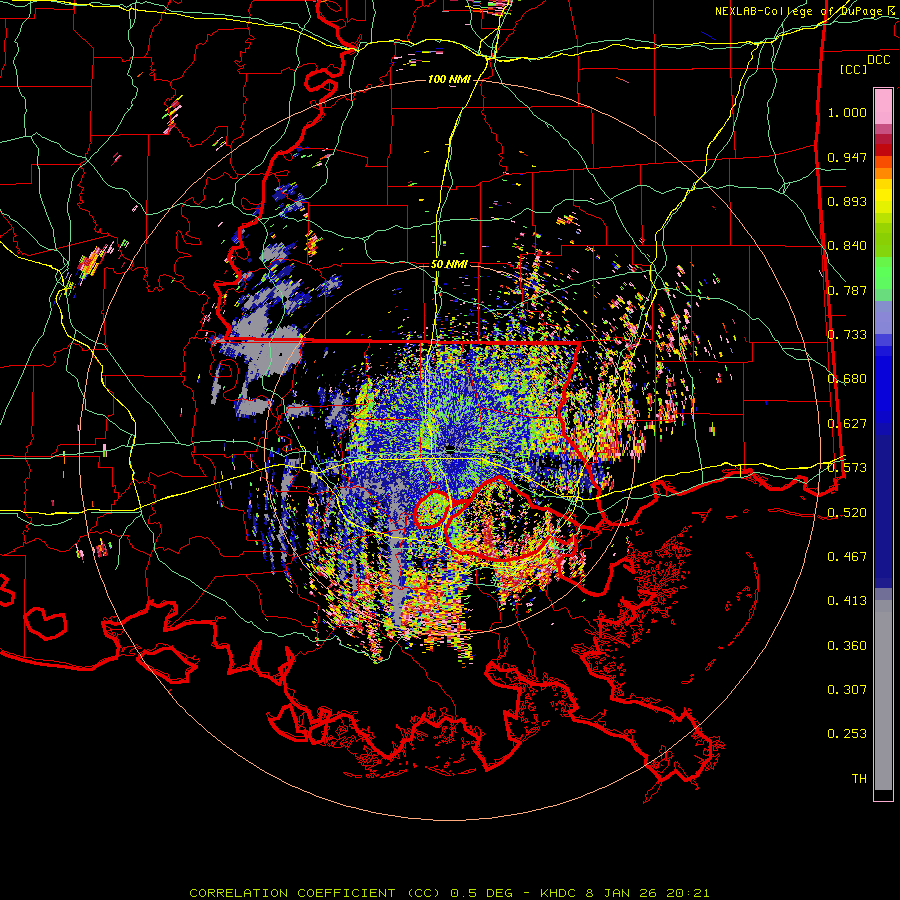Pick the bright blue color bar segment

coord(883,390)
